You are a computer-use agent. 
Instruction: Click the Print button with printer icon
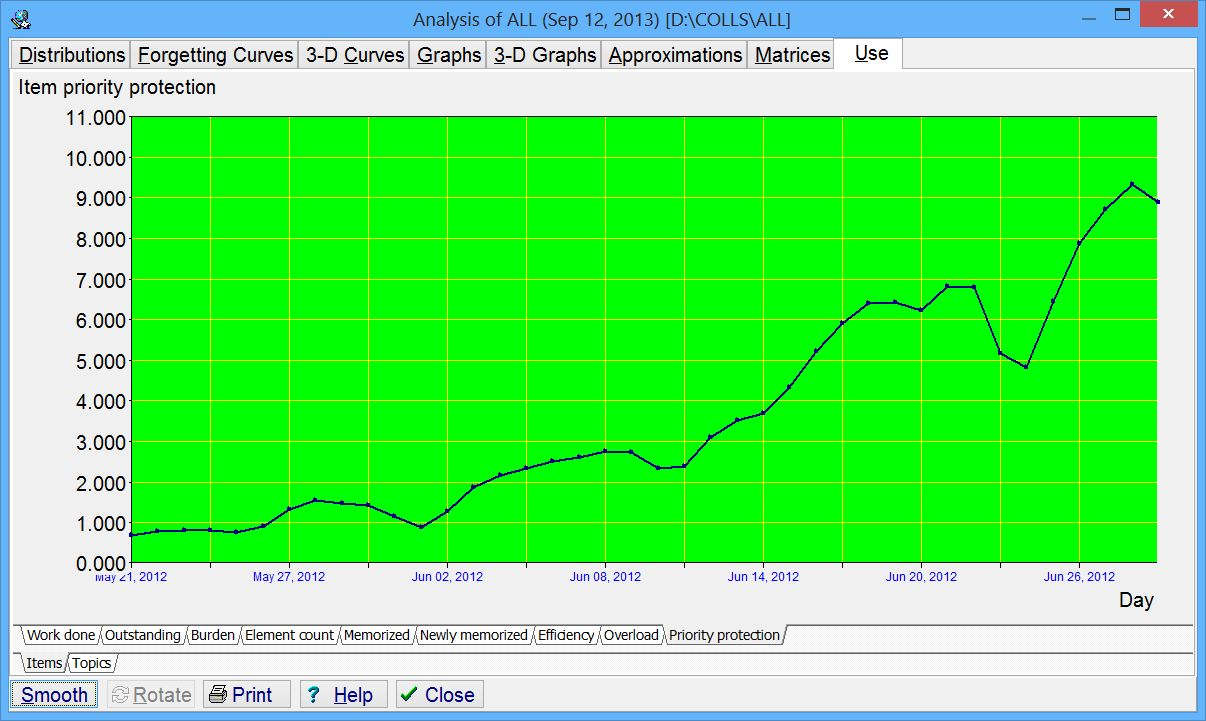pos(246,695)
